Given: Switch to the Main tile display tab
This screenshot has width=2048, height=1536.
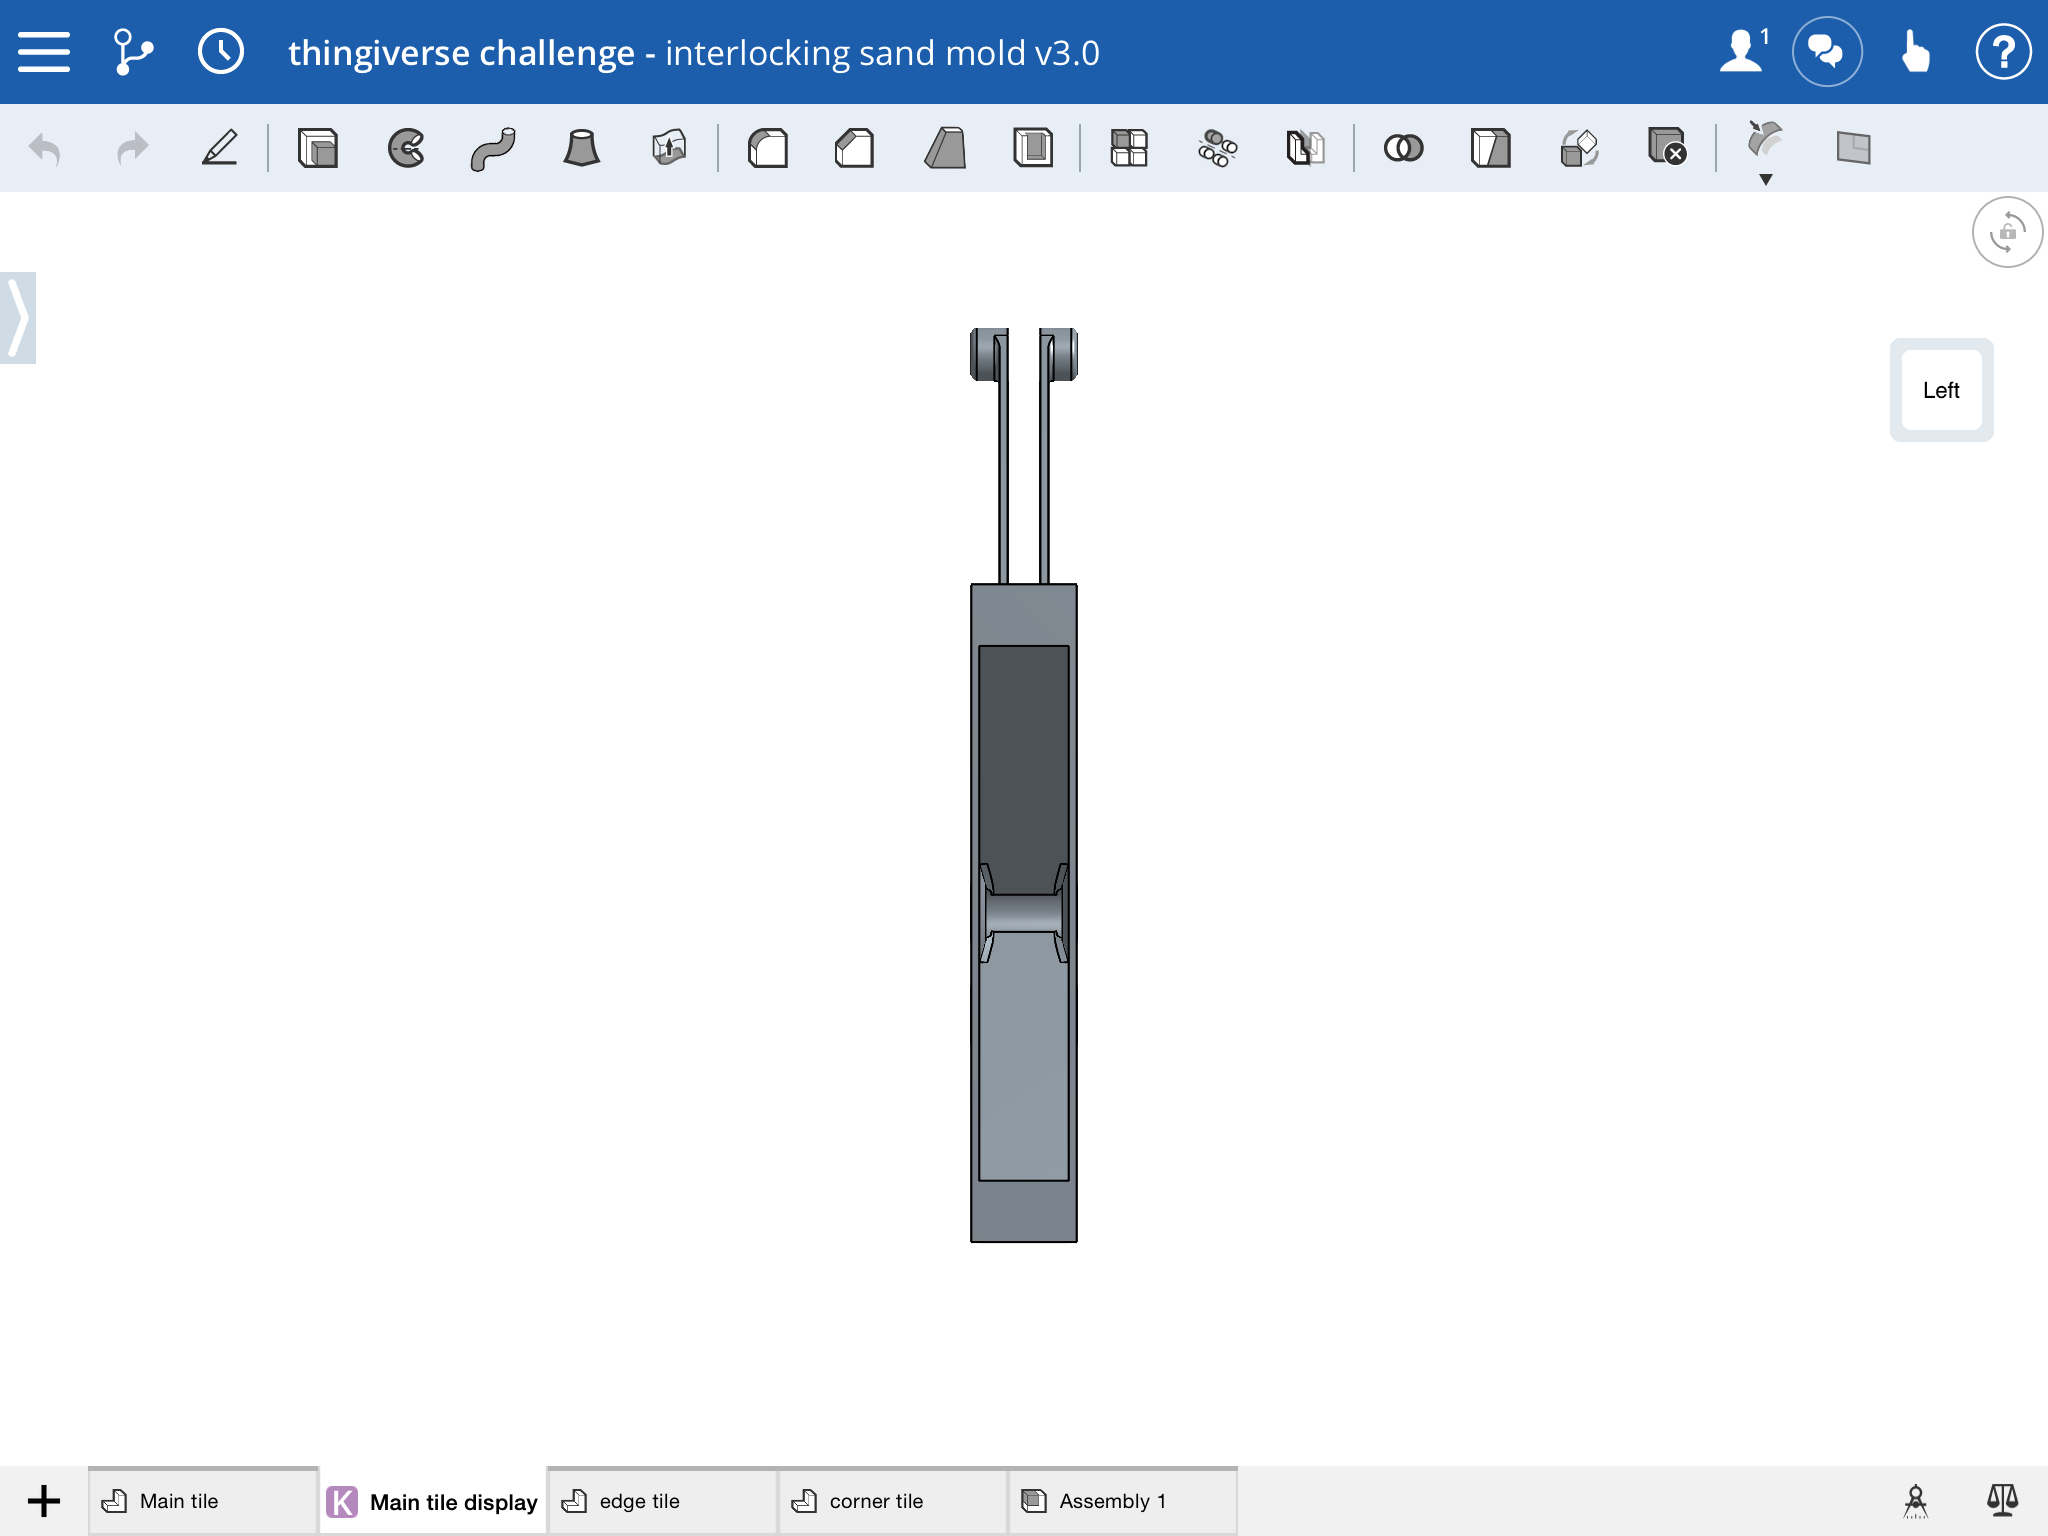Looking at the screenshot, I should [x=433, y=1501].
